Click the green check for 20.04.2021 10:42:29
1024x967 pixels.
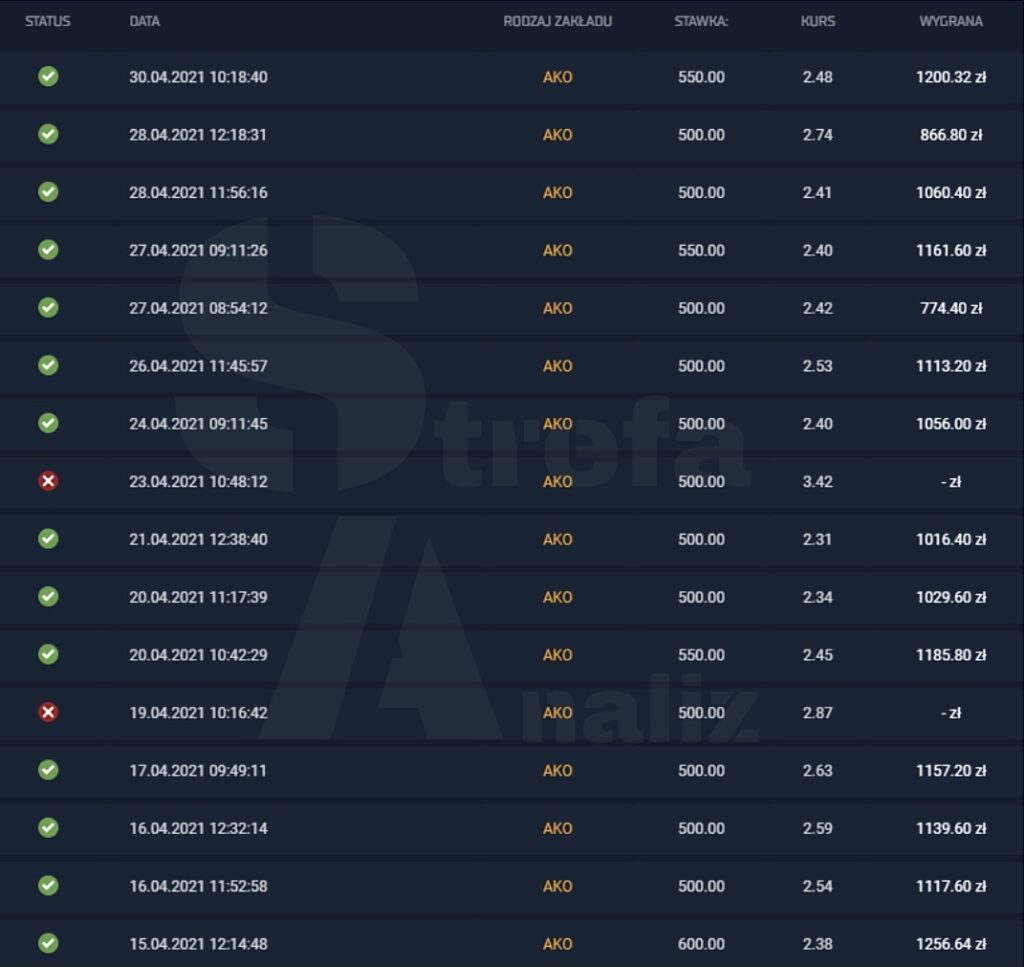48,654
